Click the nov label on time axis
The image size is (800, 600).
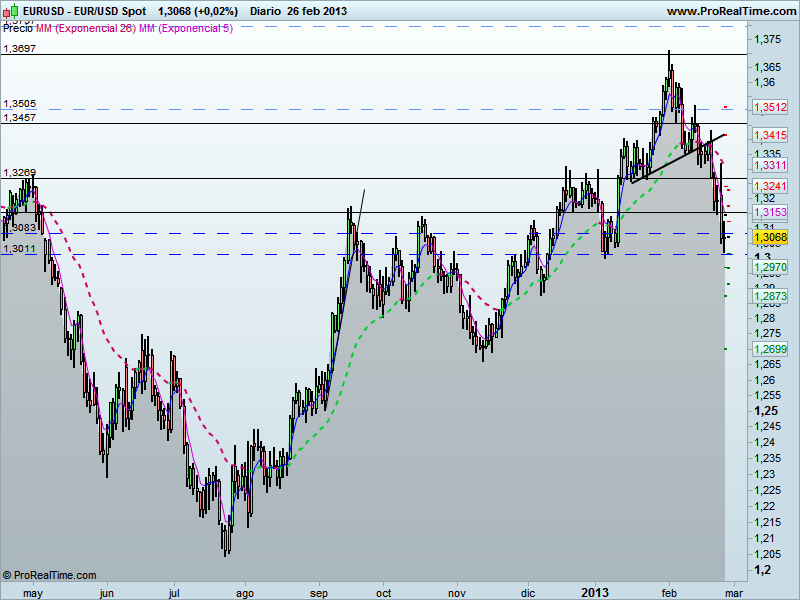457,593
